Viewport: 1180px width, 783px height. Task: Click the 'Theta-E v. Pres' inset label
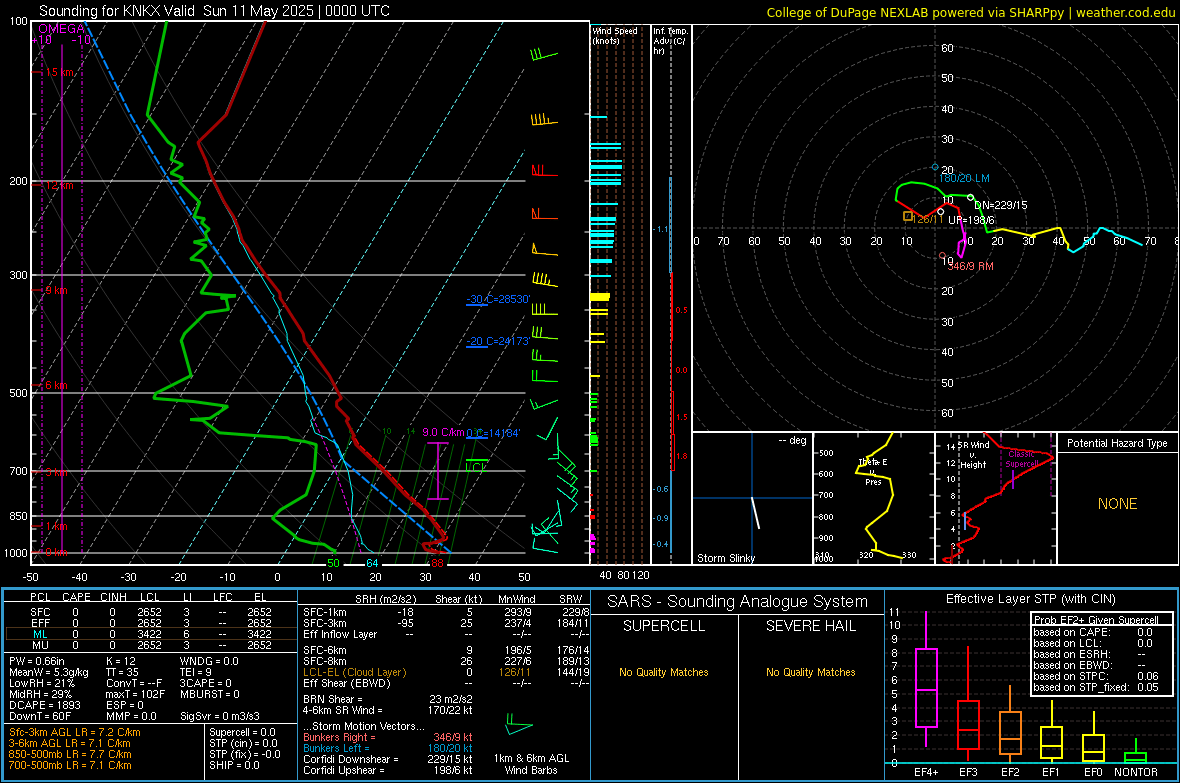(873, 472)
